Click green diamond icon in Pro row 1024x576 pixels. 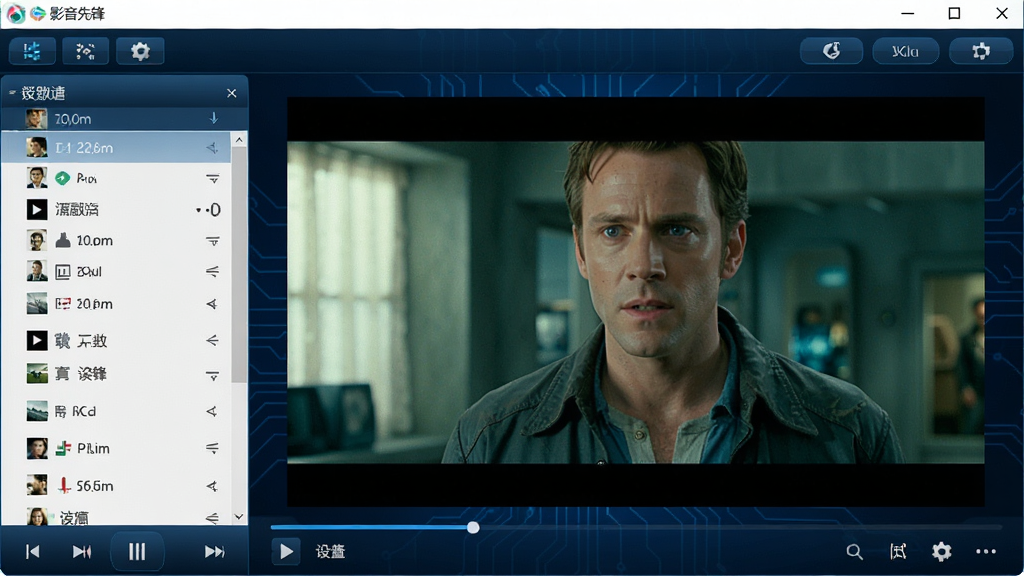[63, 178]
